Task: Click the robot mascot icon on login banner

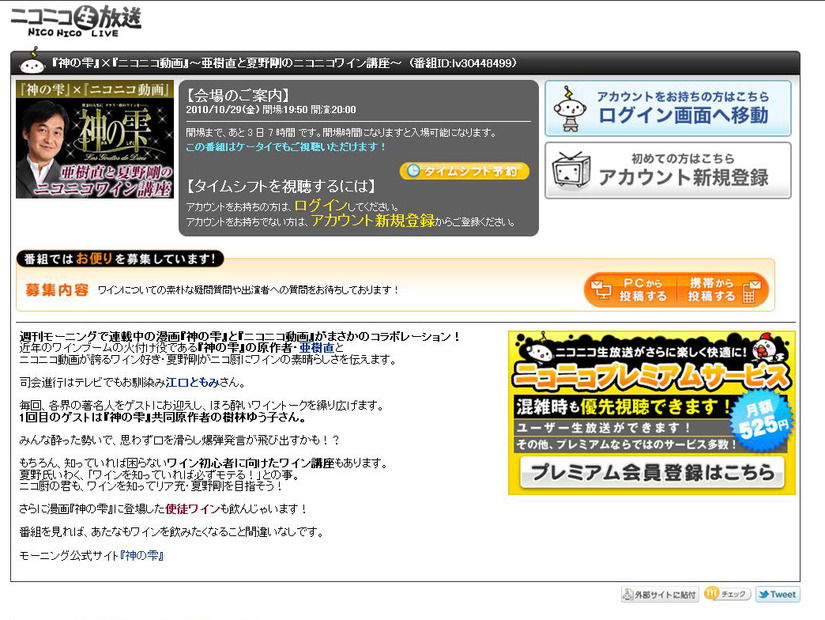Action: coord(570,108)
